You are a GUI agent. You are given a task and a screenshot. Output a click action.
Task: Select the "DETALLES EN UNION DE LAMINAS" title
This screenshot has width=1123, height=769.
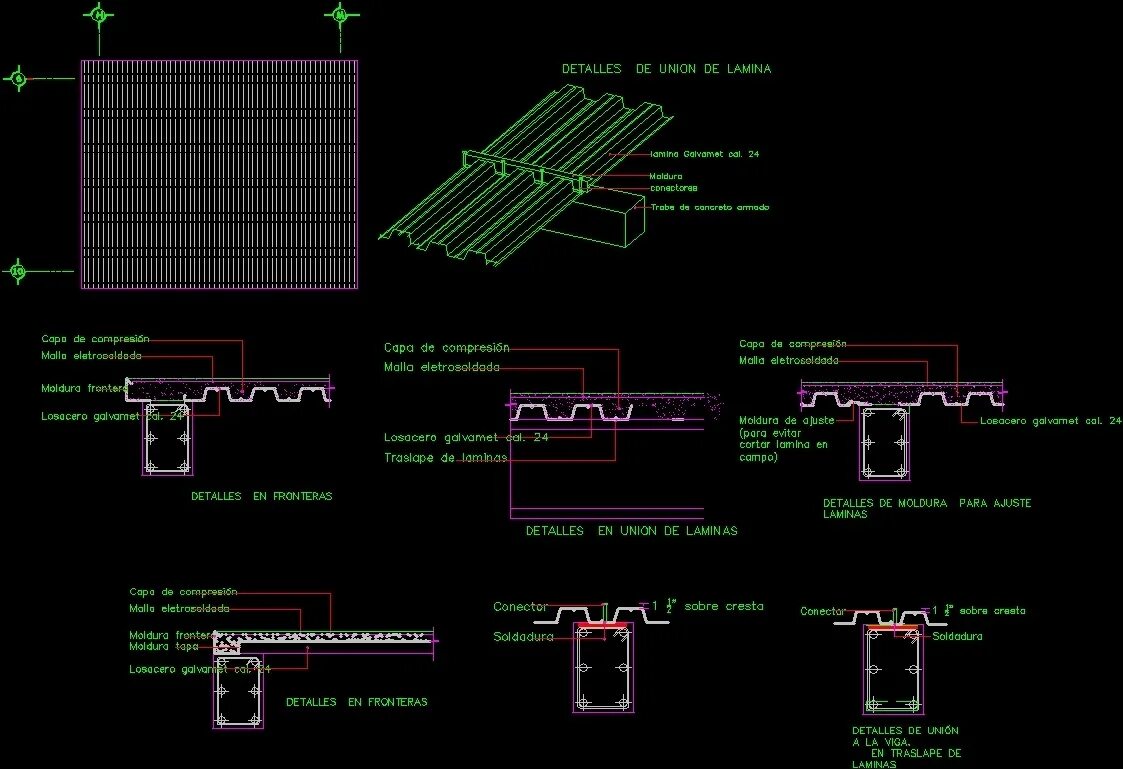[x=632, y=531]
